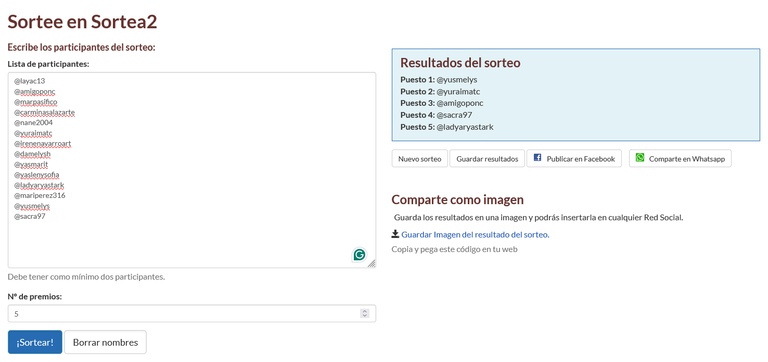Grab the textarea resize handle corner
Image resolution: width=768 pixels, height=362 pixels.
tap(372, 264)
